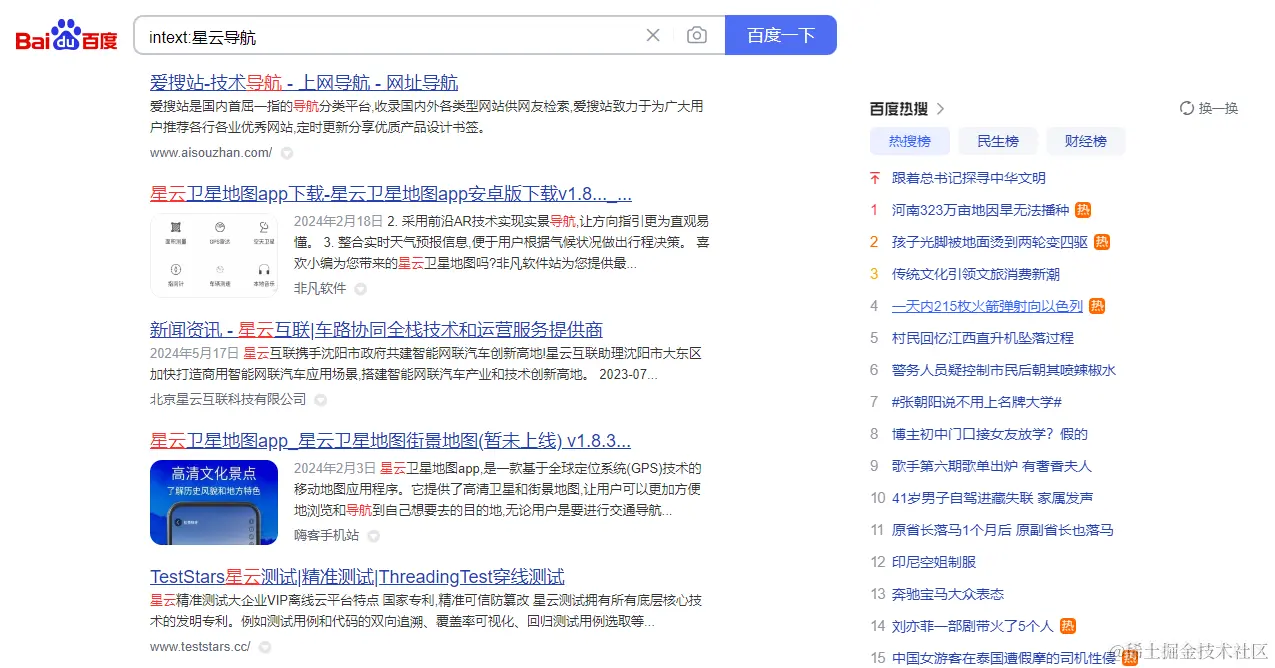This screenshot has height=668, width=1275.
Task: Click dropdown icon beside 北京星云互联科技有限公司
Action: click(x=321, y=400)
